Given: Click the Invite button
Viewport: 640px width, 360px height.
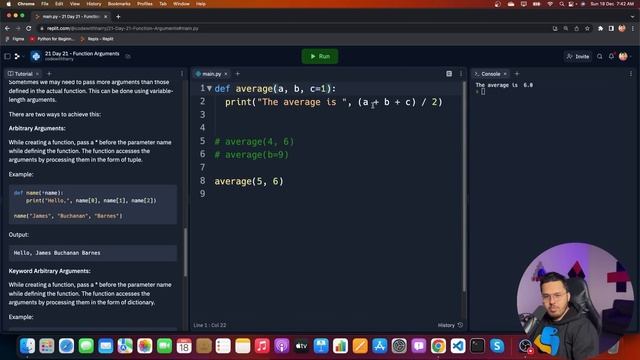Looking at the screenshot, I should click(578, 56).
